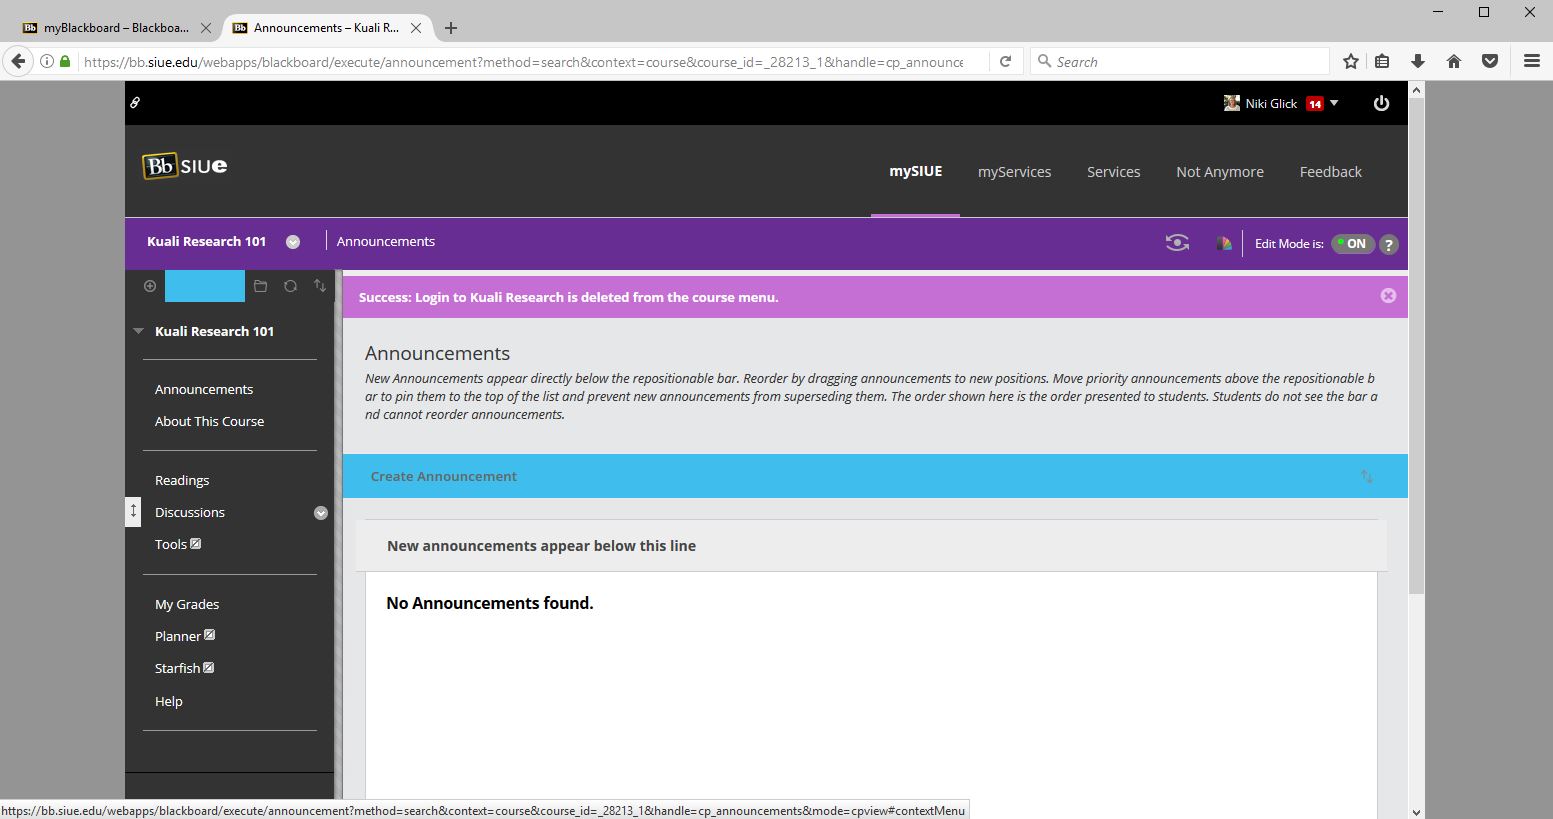Collapse the Kuali Research 101 menu section
Image resolution: width=1553 pixels, height=819 pixels.
click(139, 331)
